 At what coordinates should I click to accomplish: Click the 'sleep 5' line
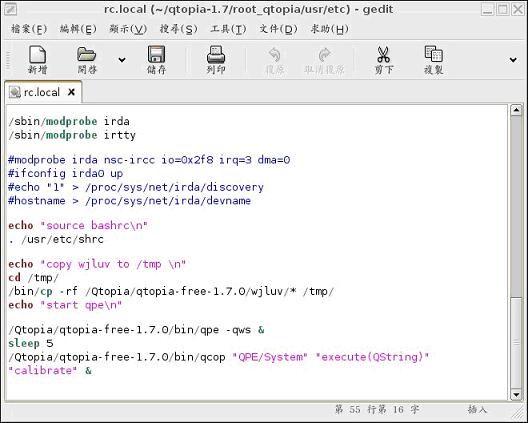(31, 343)
